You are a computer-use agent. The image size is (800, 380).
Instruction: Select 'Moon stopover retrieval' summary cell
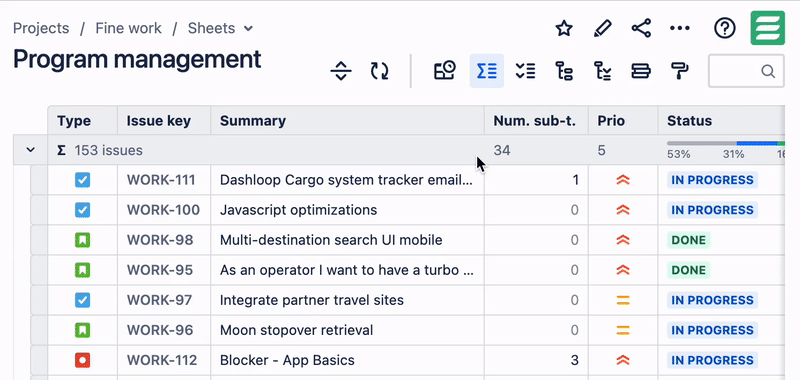(347, 331)
